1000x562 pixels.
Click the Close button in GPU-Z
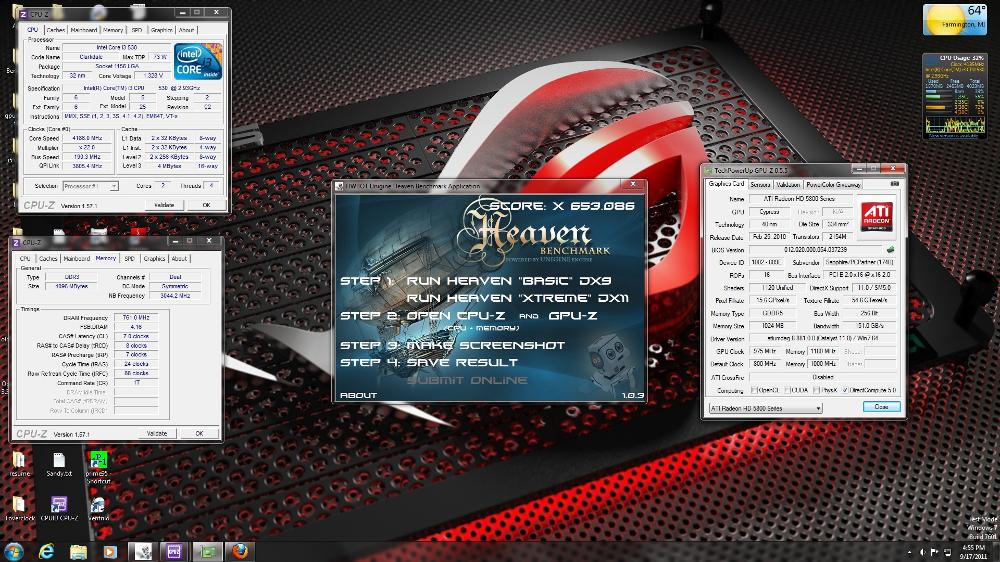point(881,406)
